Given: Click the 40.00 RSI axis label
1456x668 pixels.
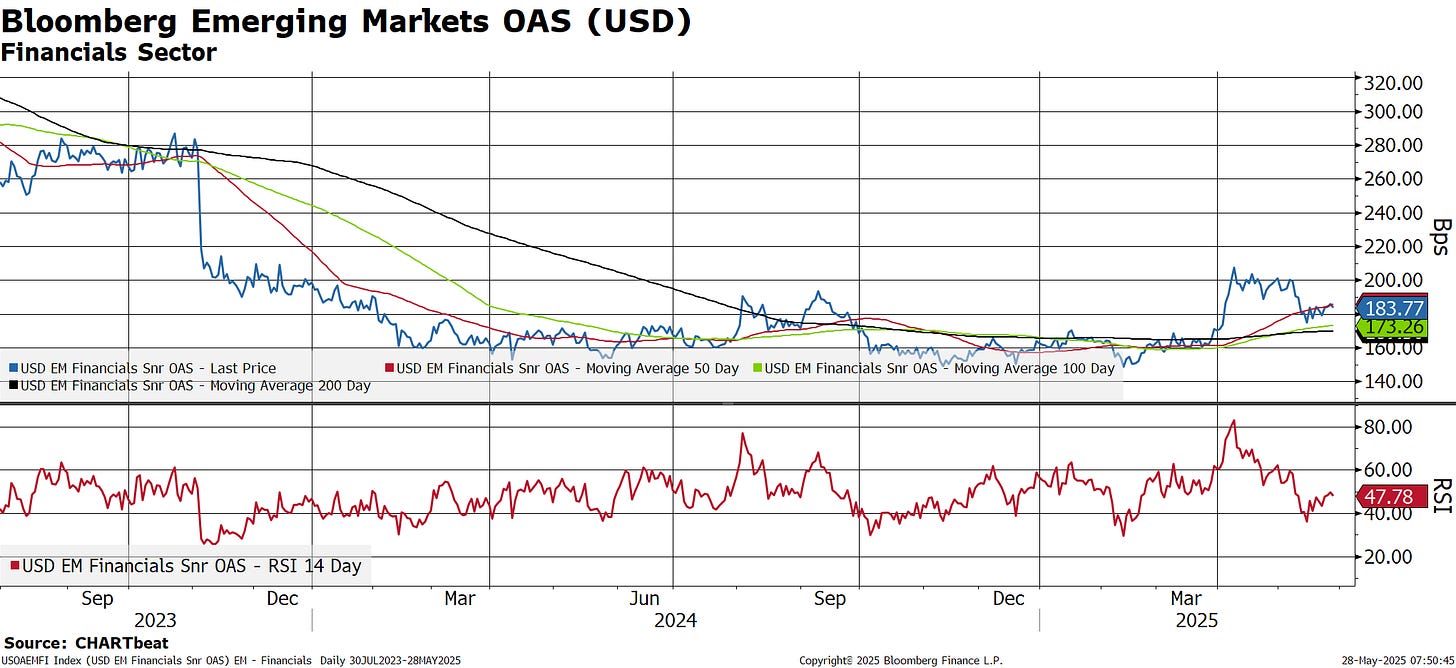Looking at the screenshot, I should coord(1390,513).
